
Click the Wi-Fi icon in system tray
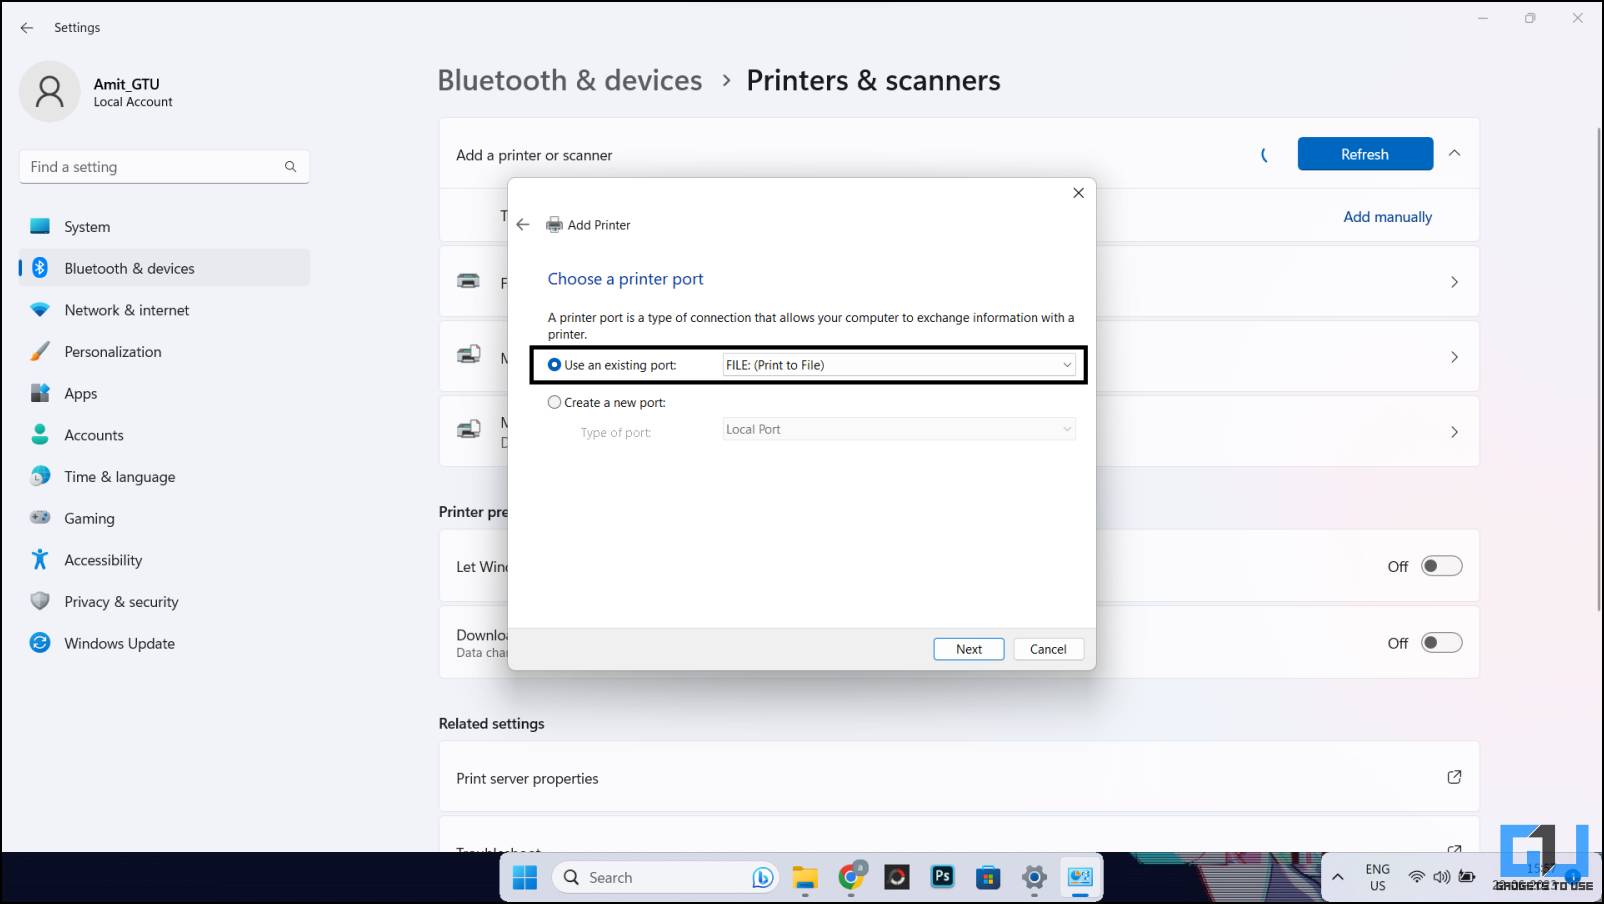point(1416,877)
